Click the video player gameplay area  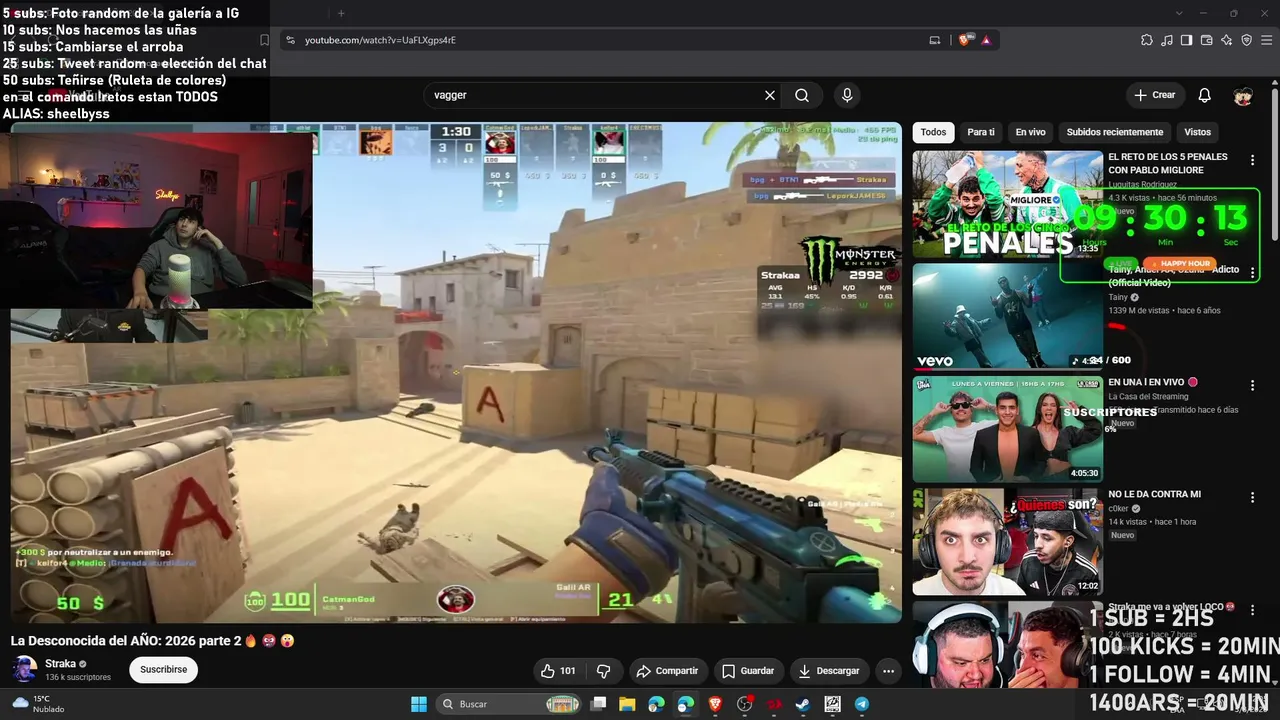point(456,372)
